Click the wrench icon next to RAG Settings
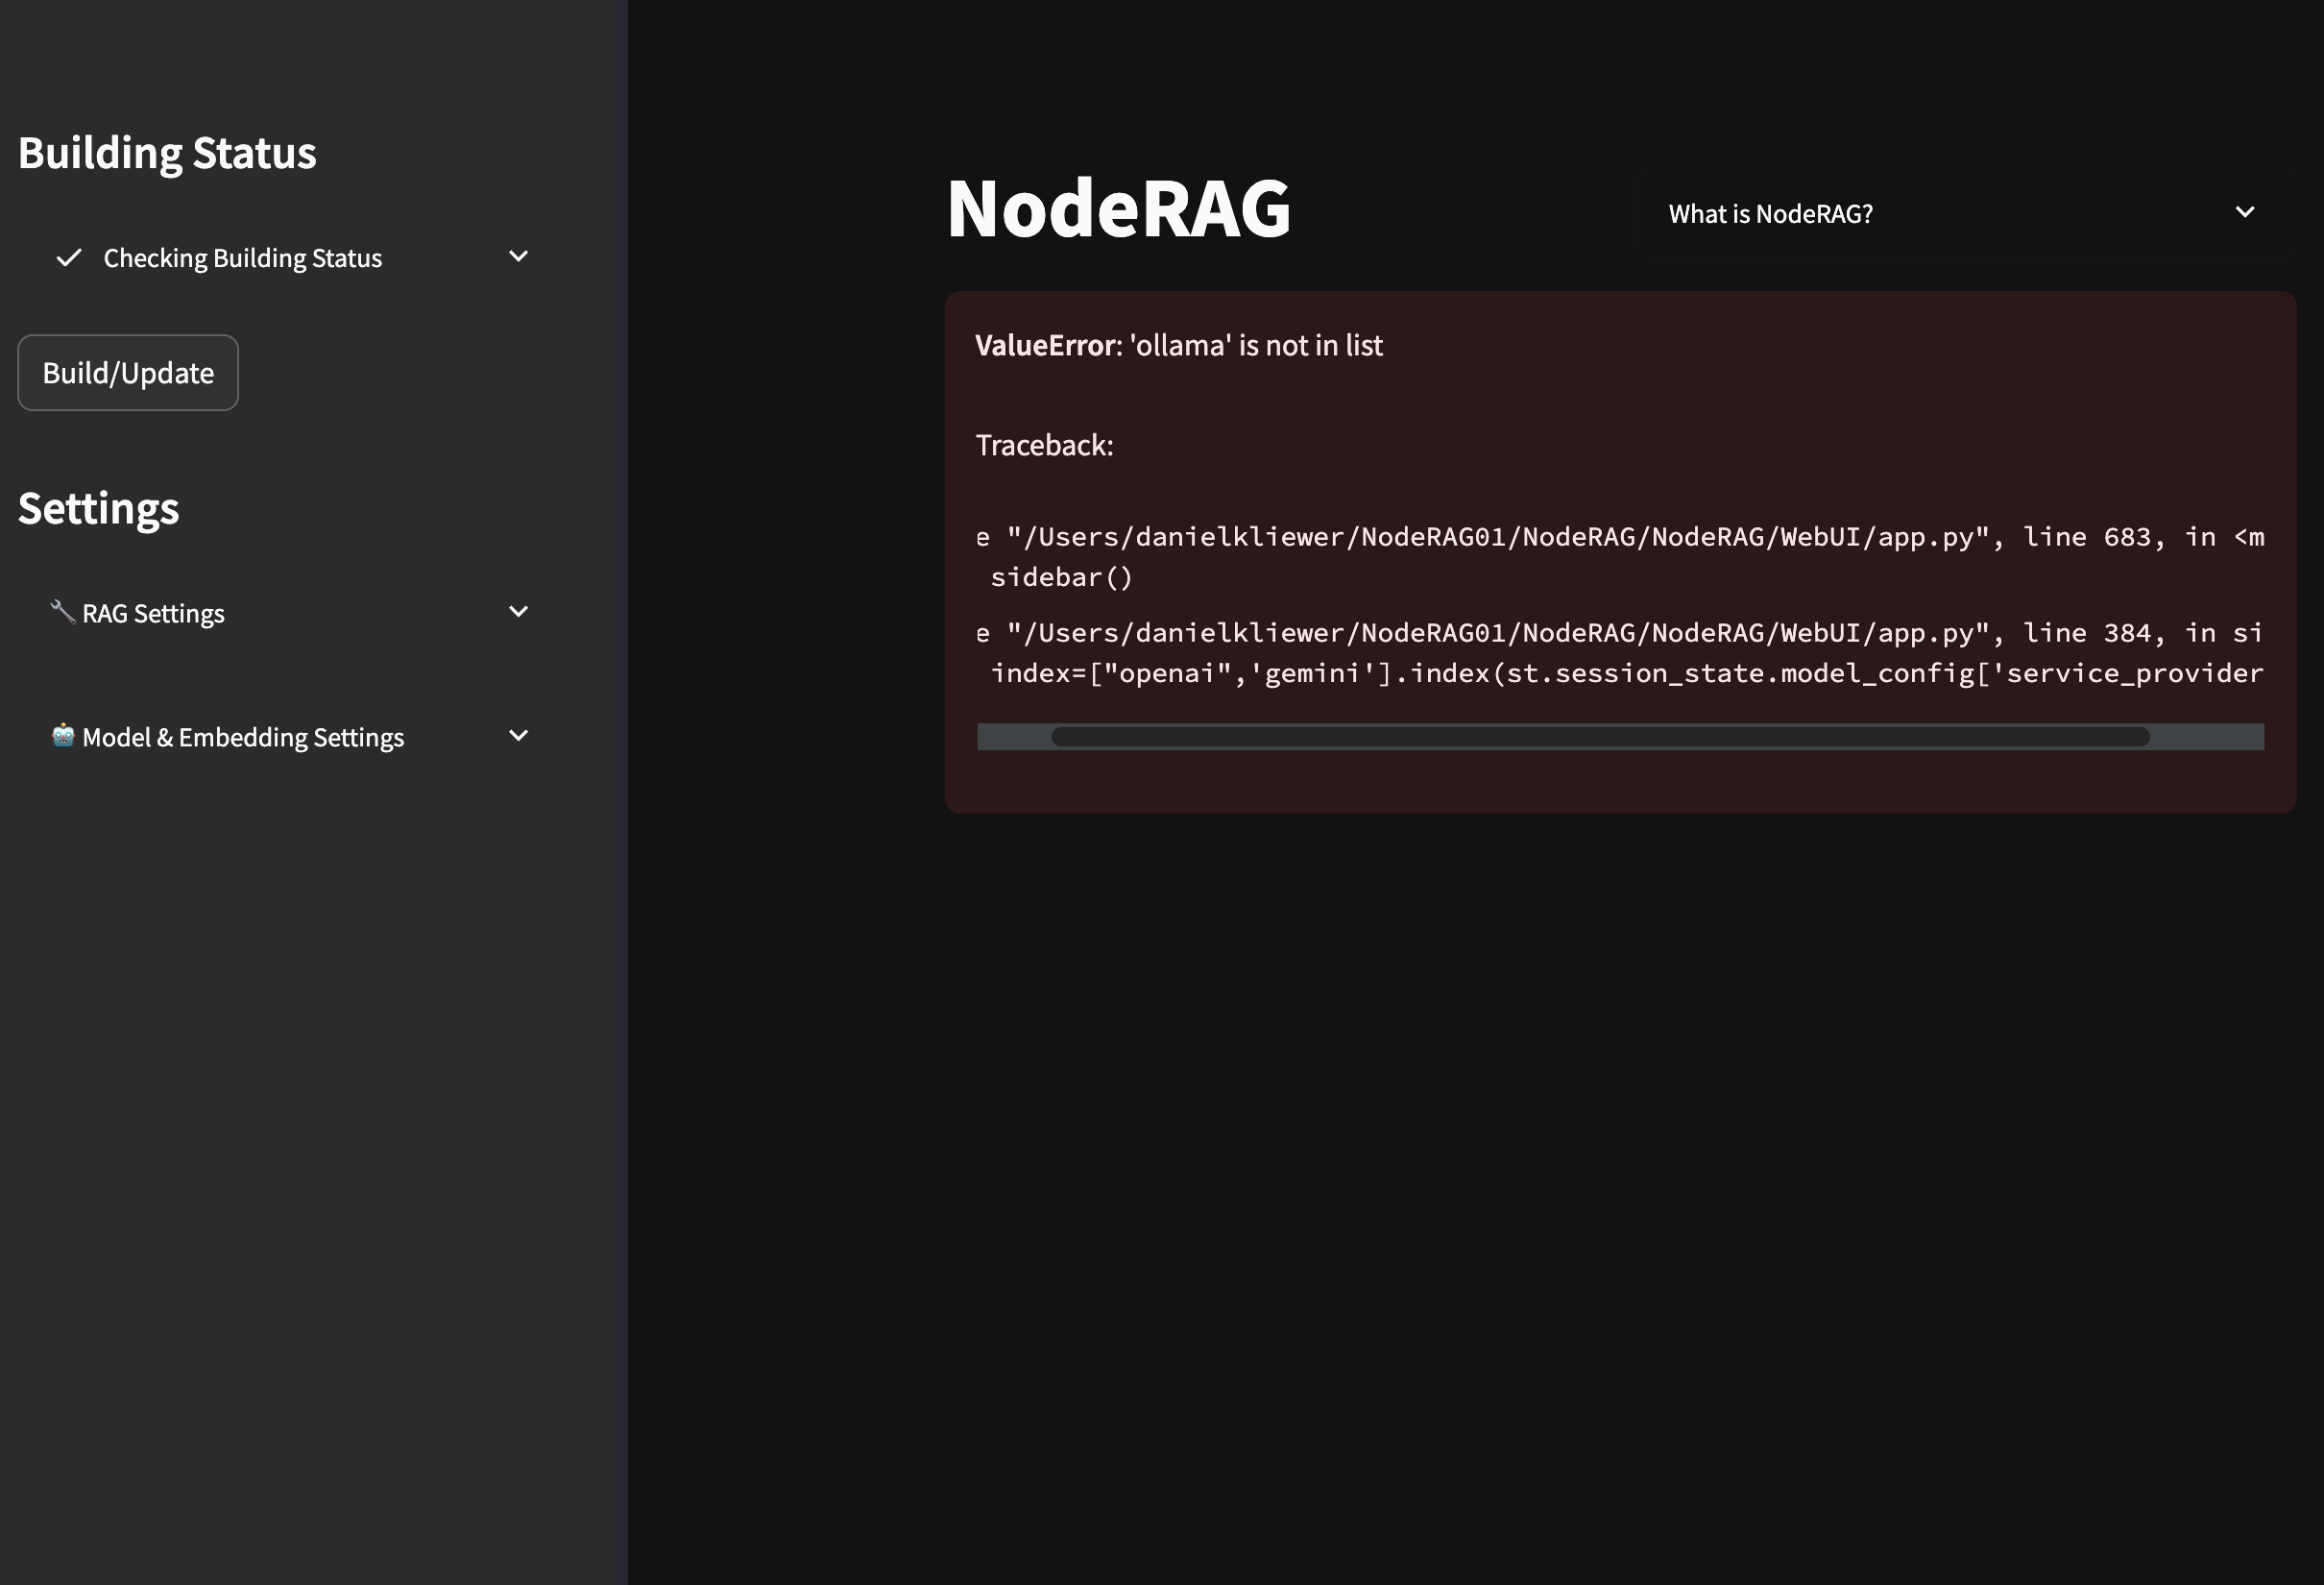This screenshot has width=2324, height=1585. point(62,611)
